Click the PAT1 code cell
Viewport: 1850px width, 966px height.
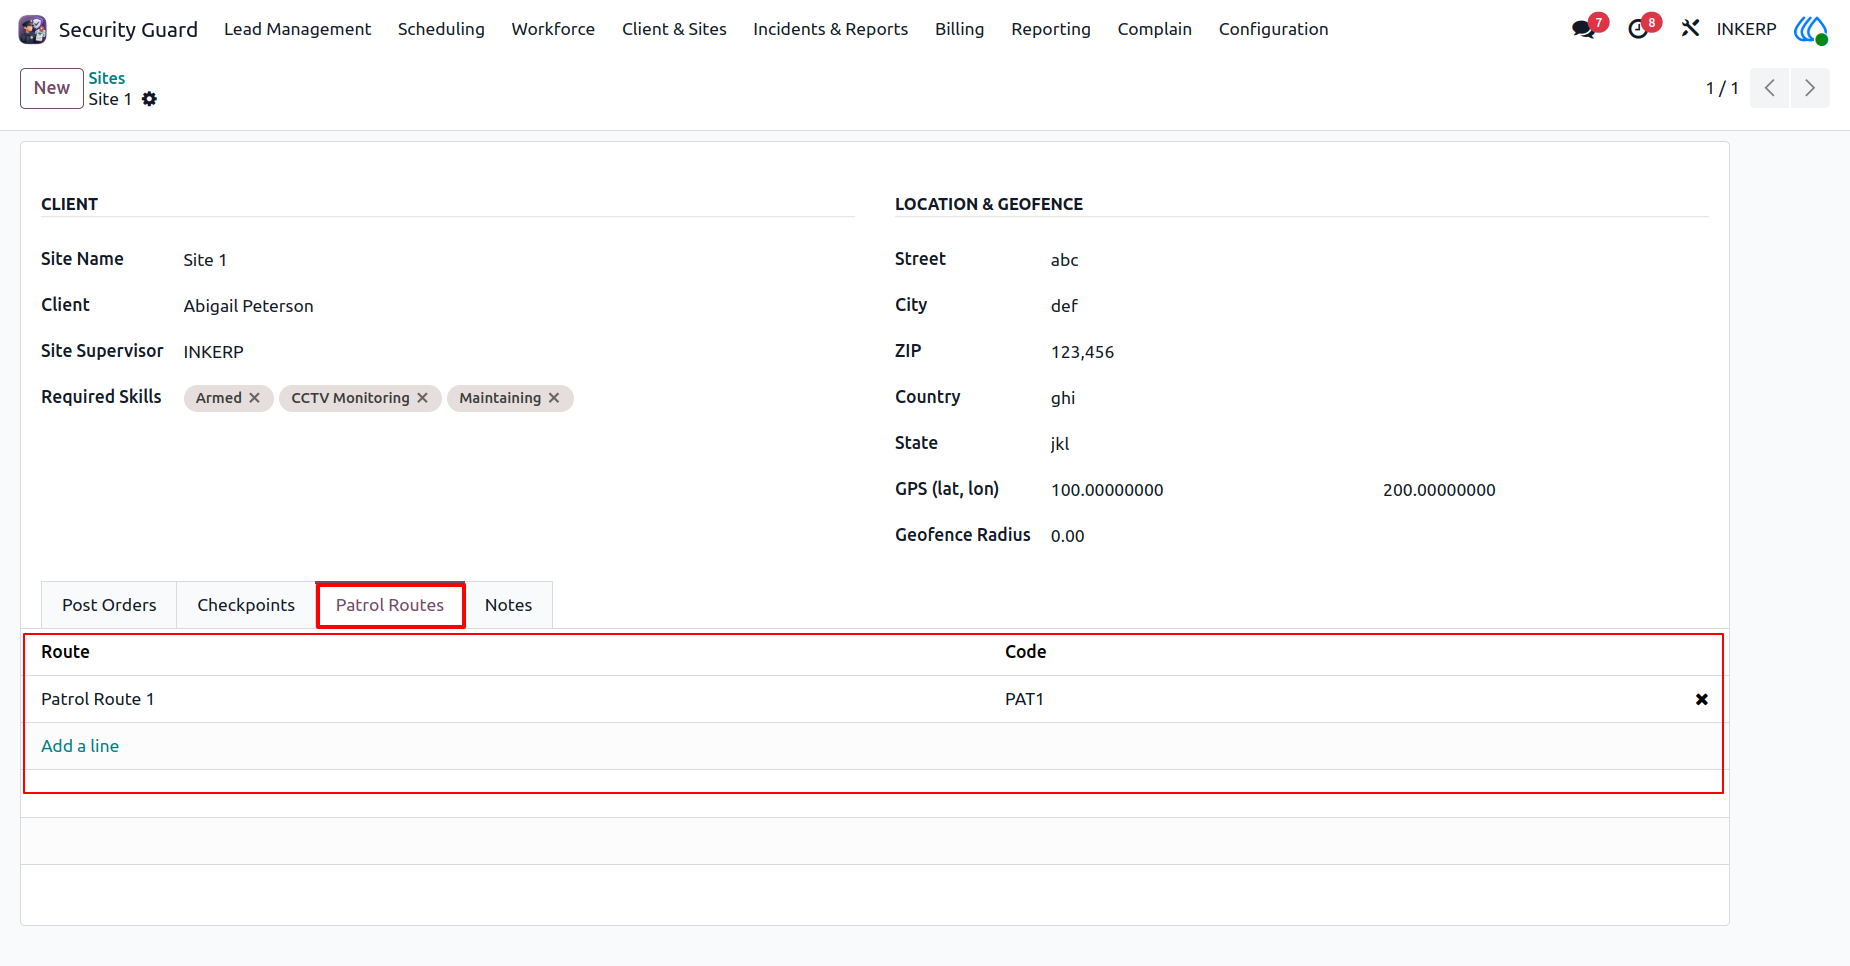coord(1340,699)
